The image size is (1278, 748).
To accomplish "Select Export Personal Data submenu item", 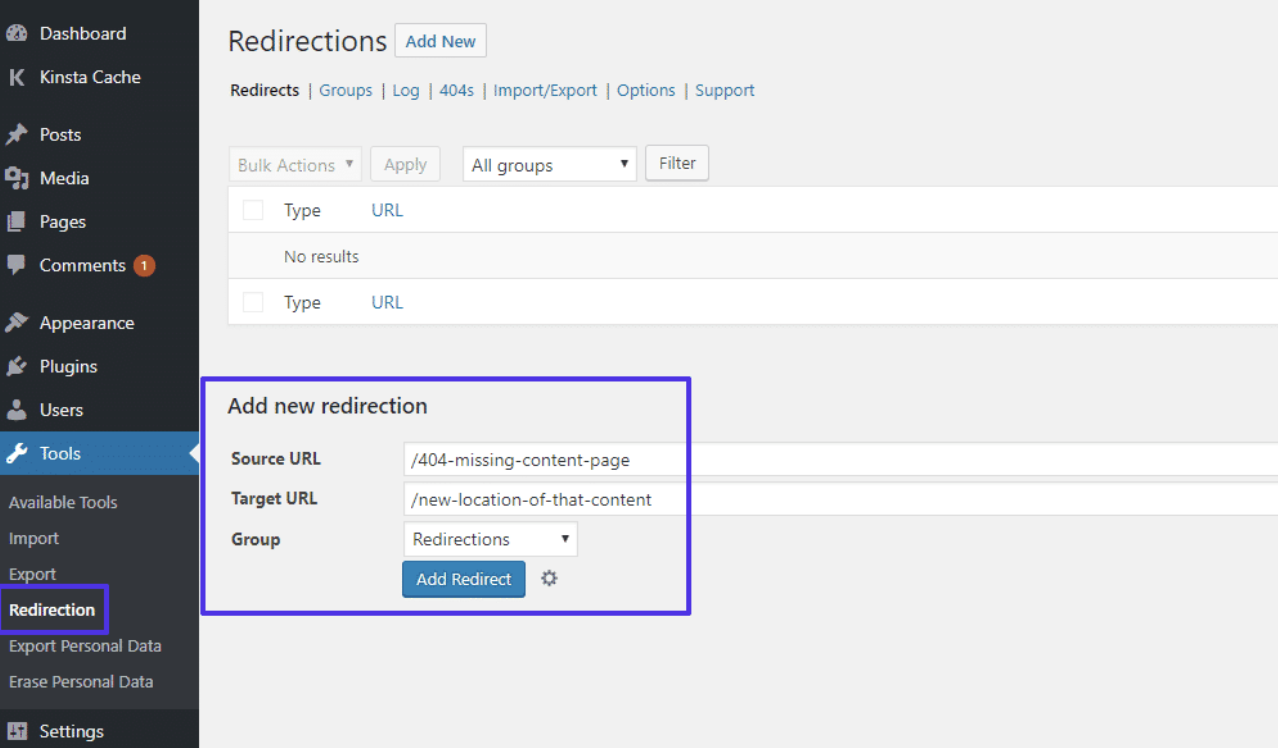I will (85, 646).
